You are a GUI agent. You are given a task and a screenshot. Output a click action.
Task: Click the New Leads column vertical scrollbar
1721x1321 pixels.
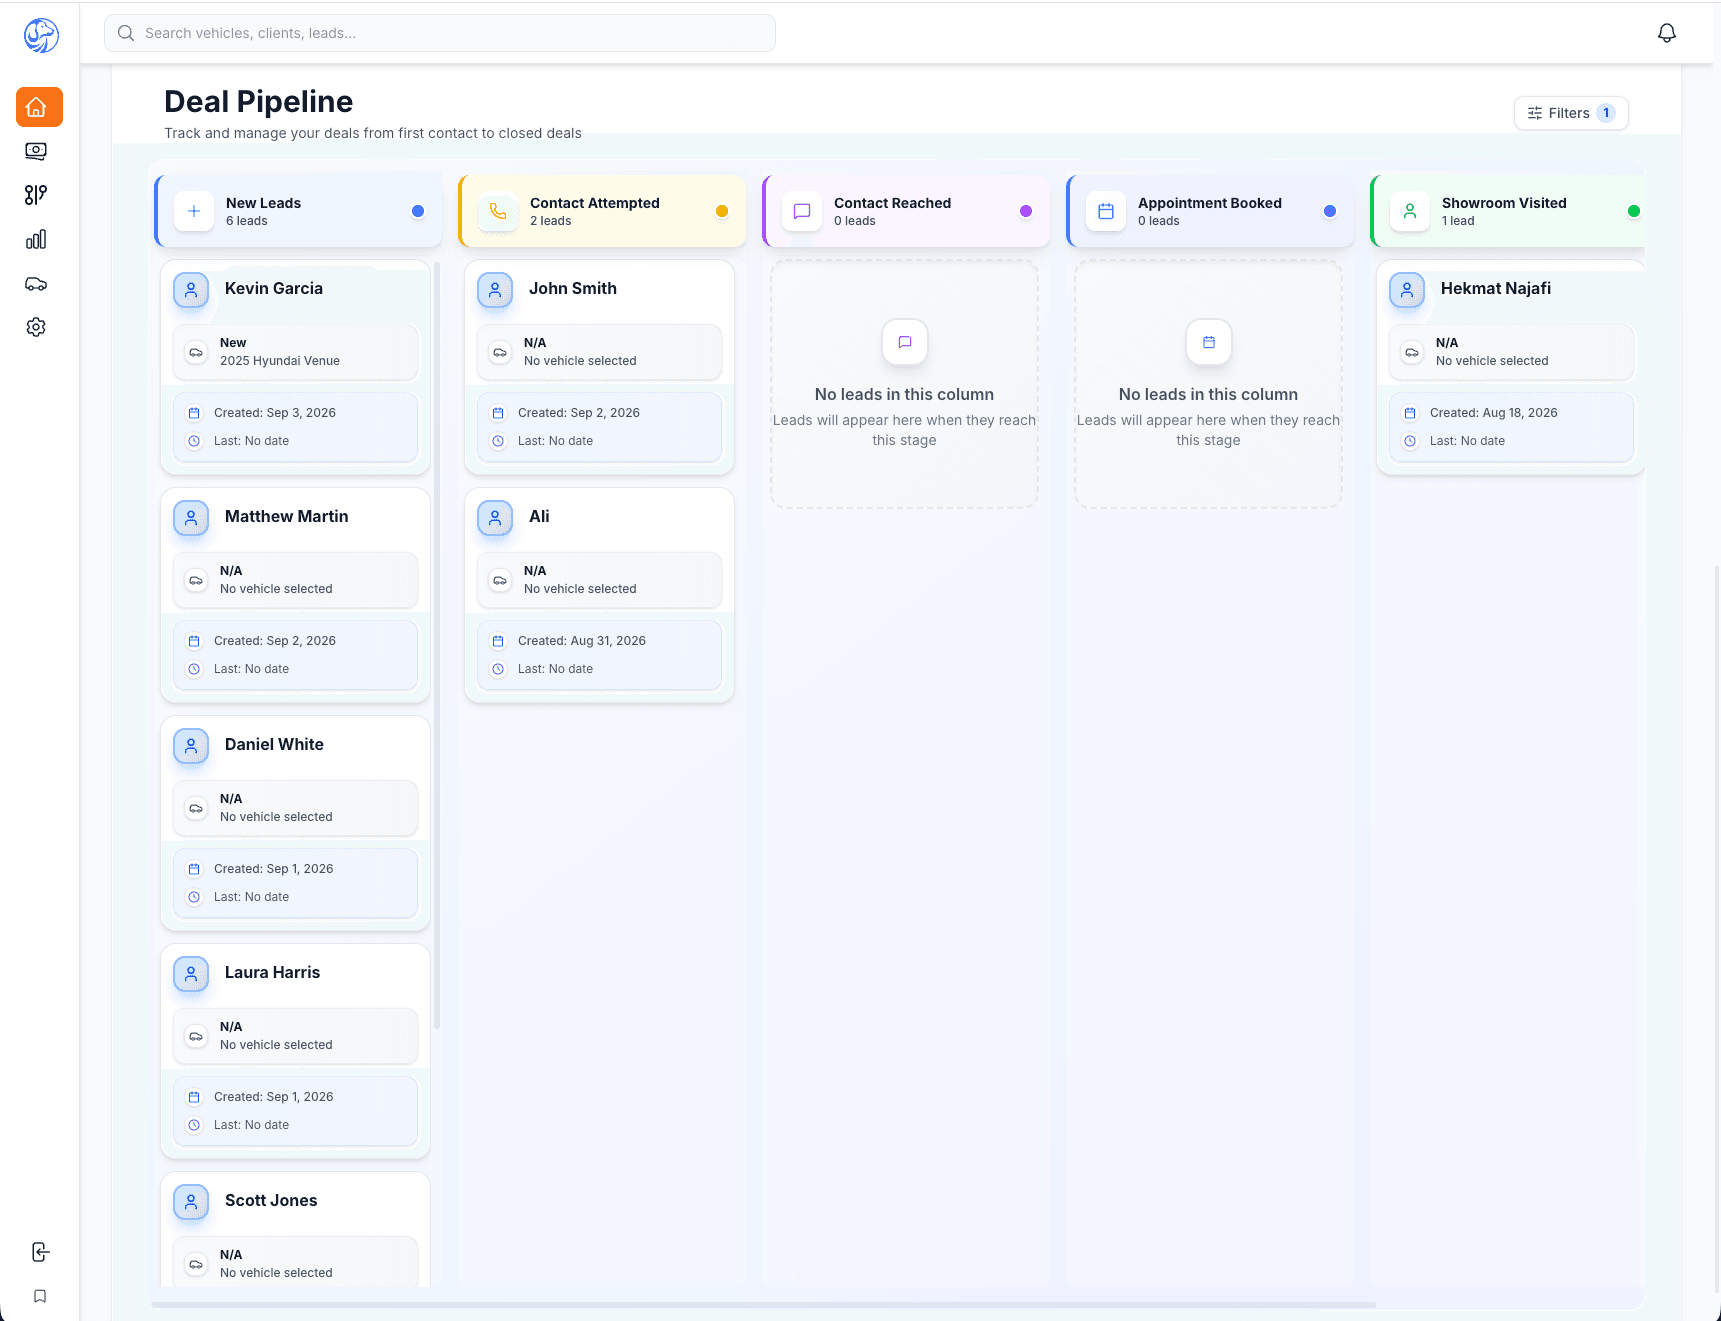tap(437, 645)
